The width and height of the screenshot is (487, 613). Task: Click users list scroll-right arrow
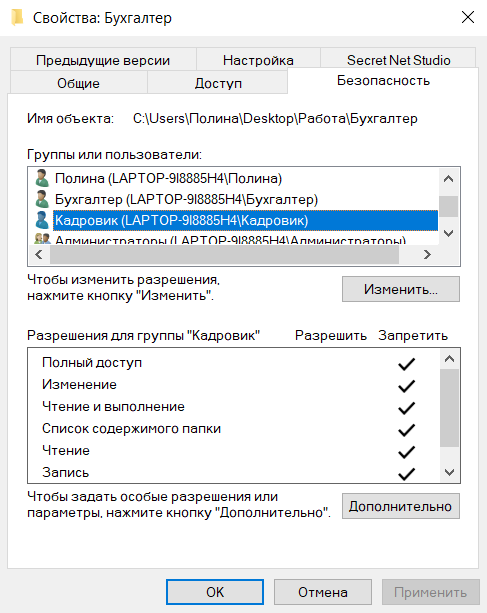click(x=427, y=255)
